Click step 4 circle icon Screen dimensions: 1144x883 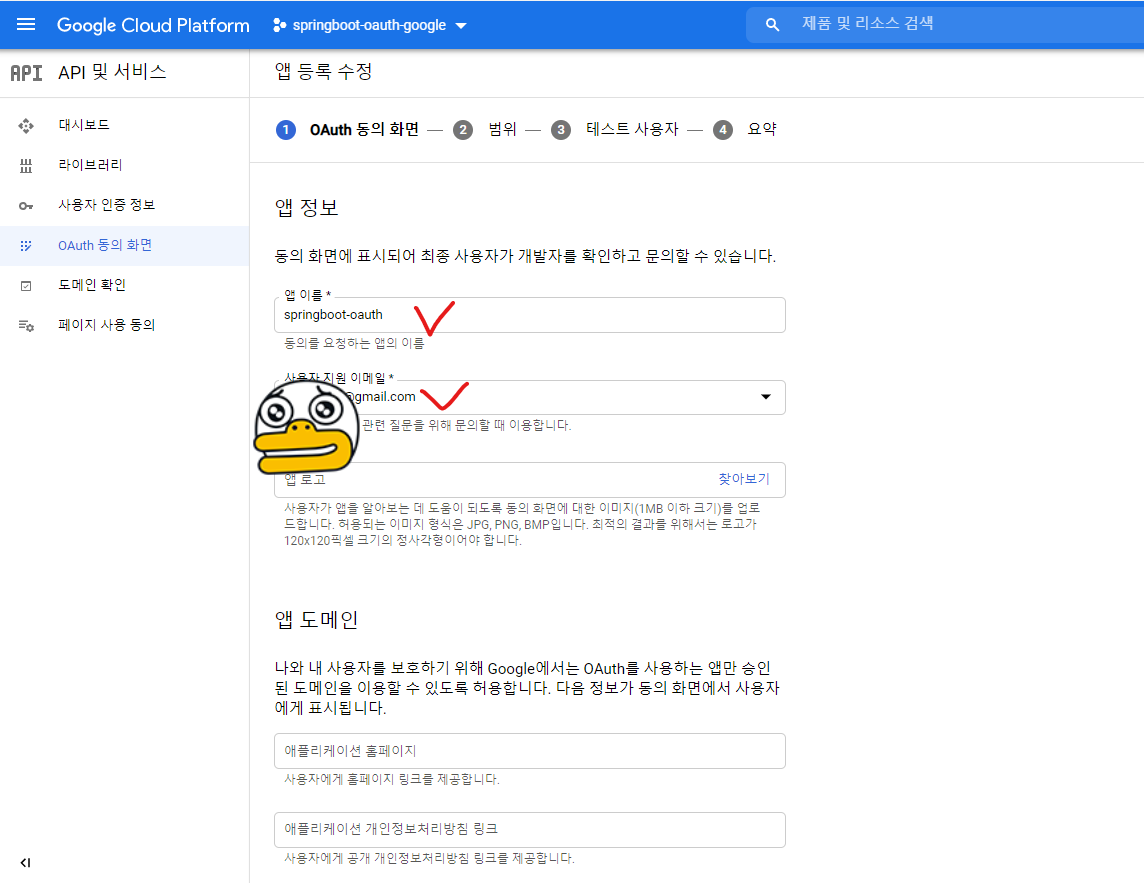(x=722, y=130)
